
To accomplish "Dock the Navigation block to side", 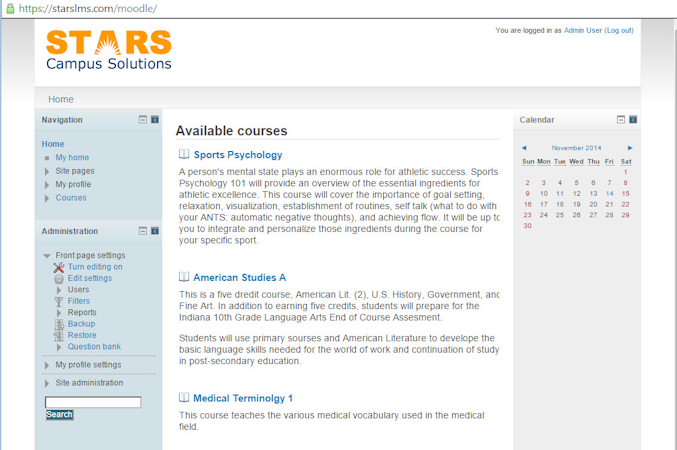I will (x=155, y=120).
